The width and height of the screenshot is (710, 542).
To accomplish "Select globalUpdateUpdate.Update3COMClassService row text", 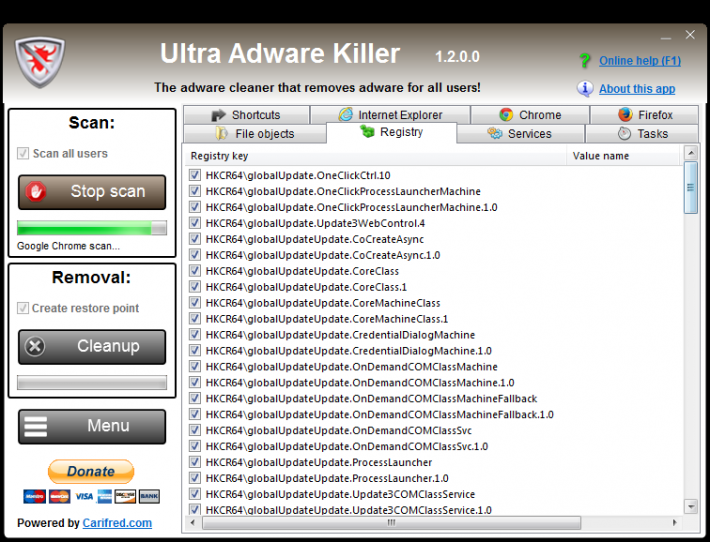I will (x=340, y=494).
